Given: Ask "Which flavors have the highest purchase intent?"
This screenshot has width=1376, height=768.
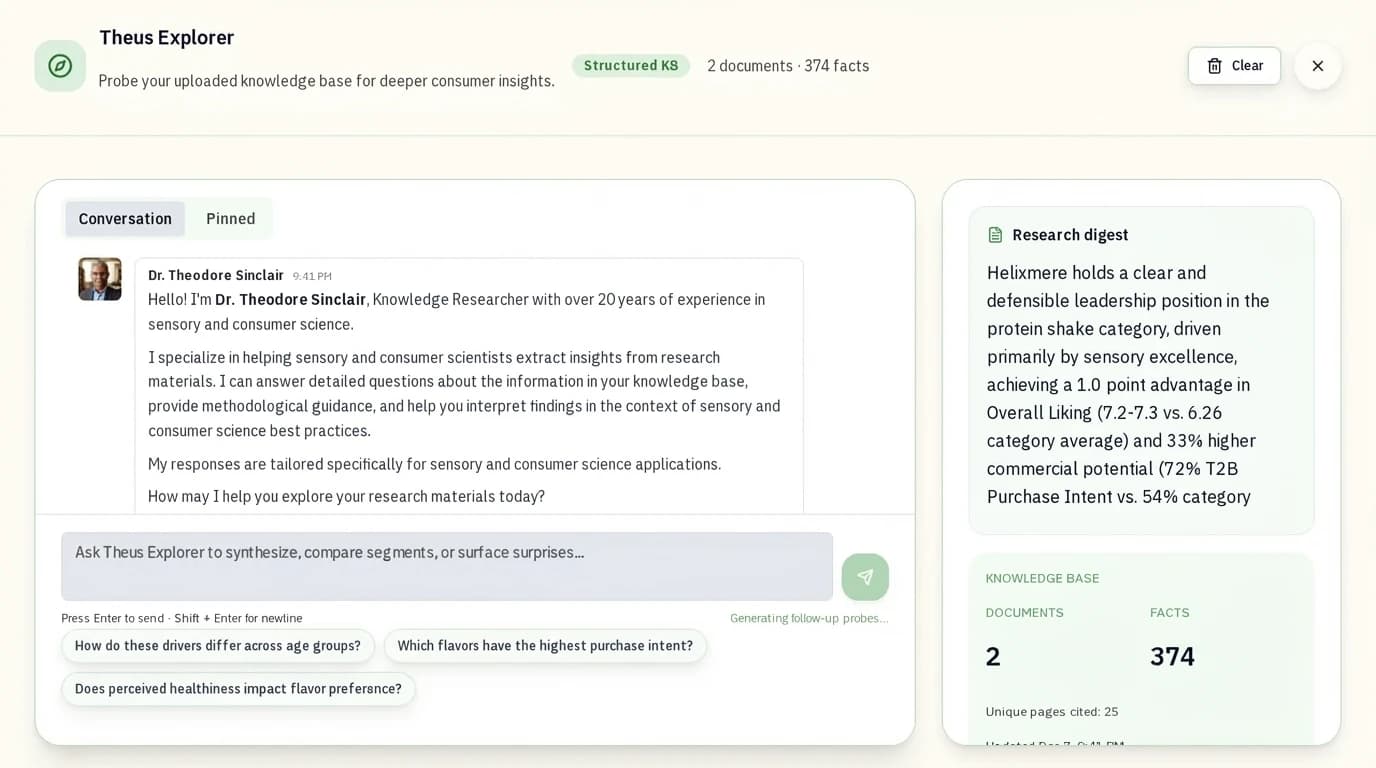Looking at the screenshot, I should click(x=545, y=646).
